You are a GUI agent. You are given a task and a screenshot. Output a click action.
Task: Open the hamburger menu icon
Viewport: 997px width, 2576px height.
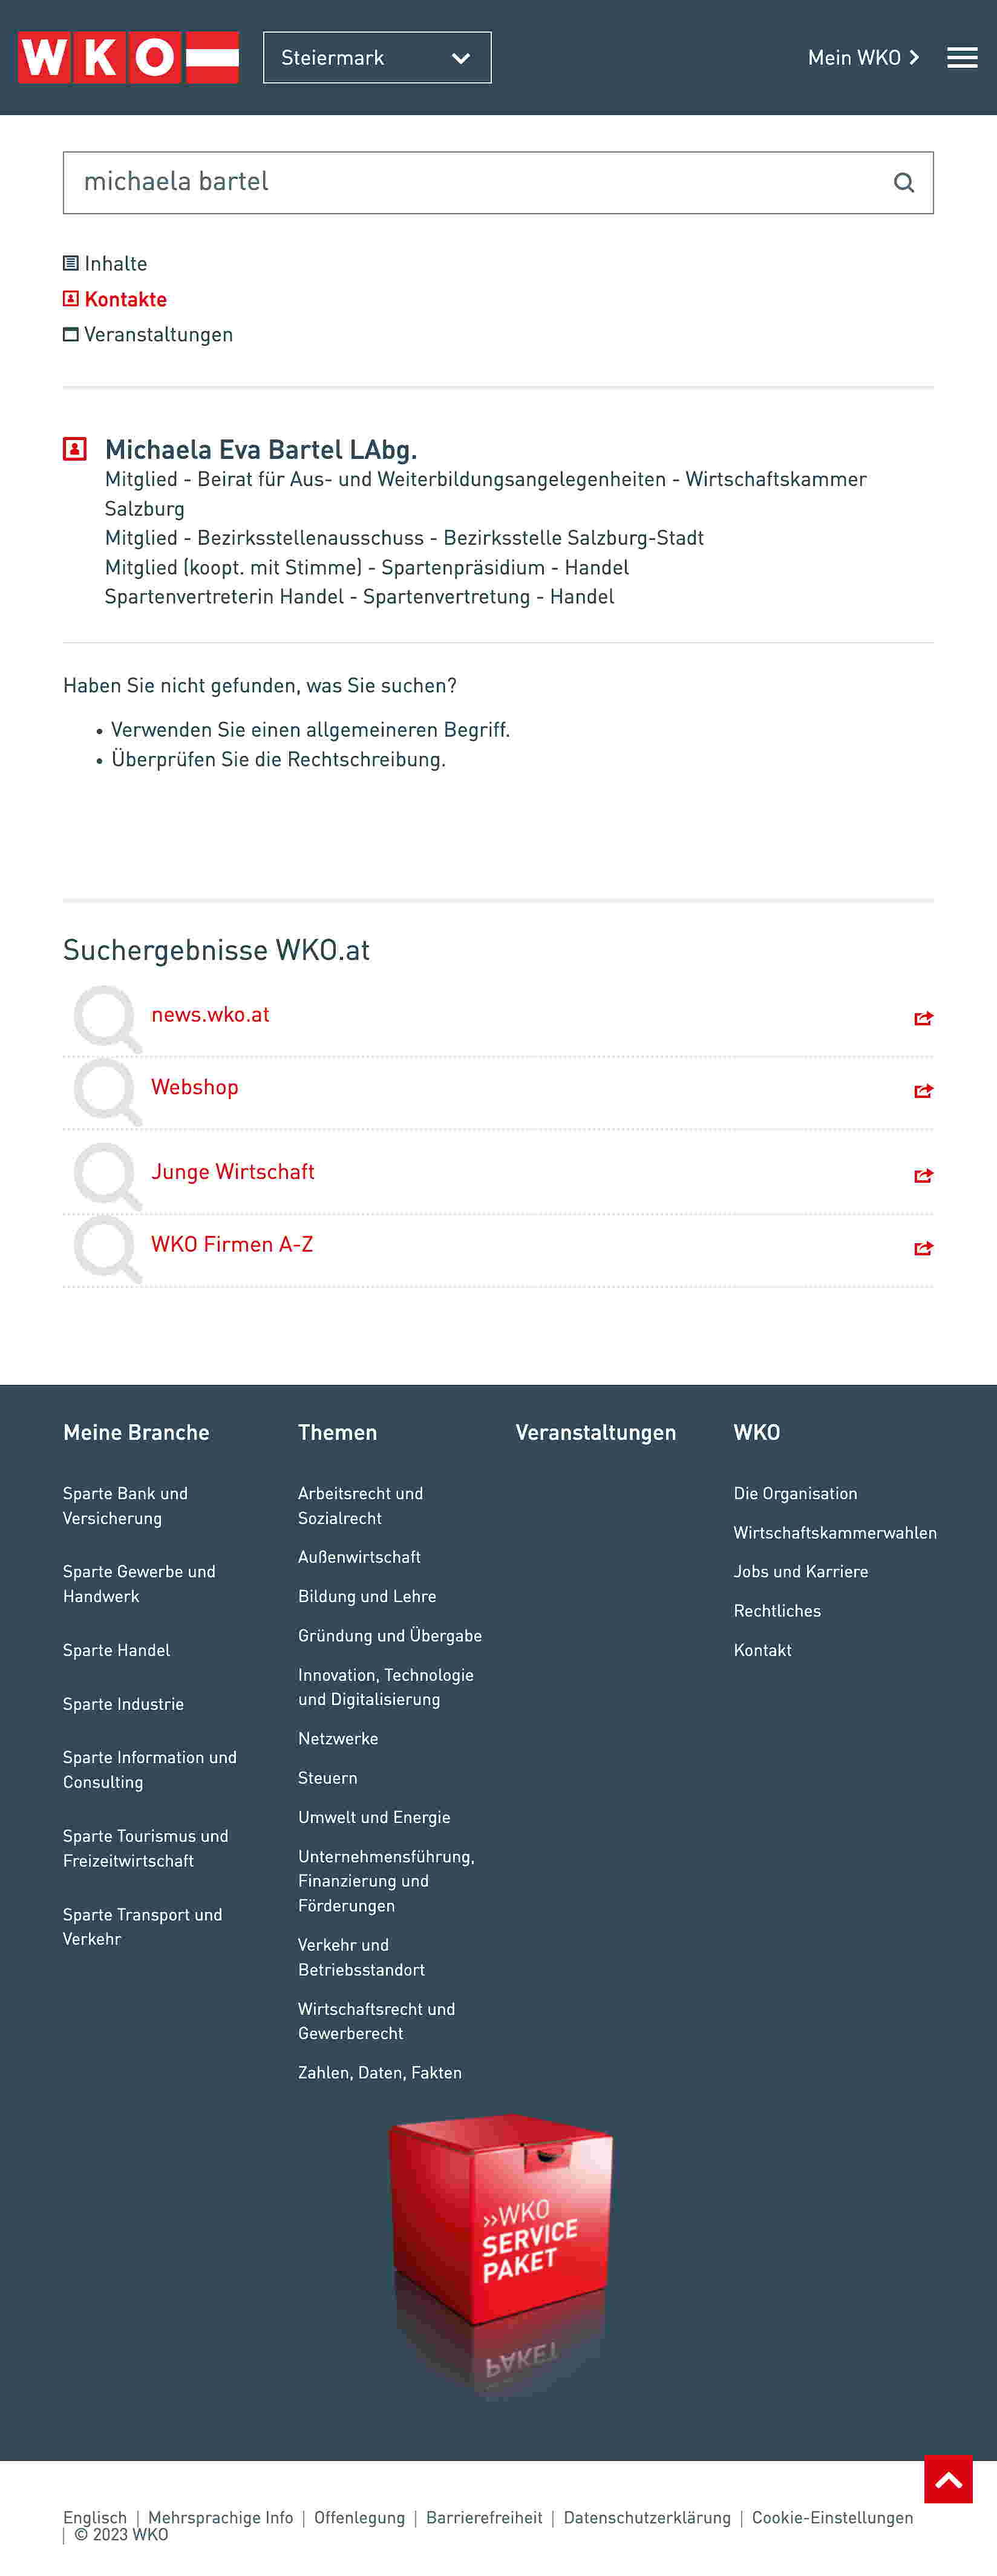point(962,58)
